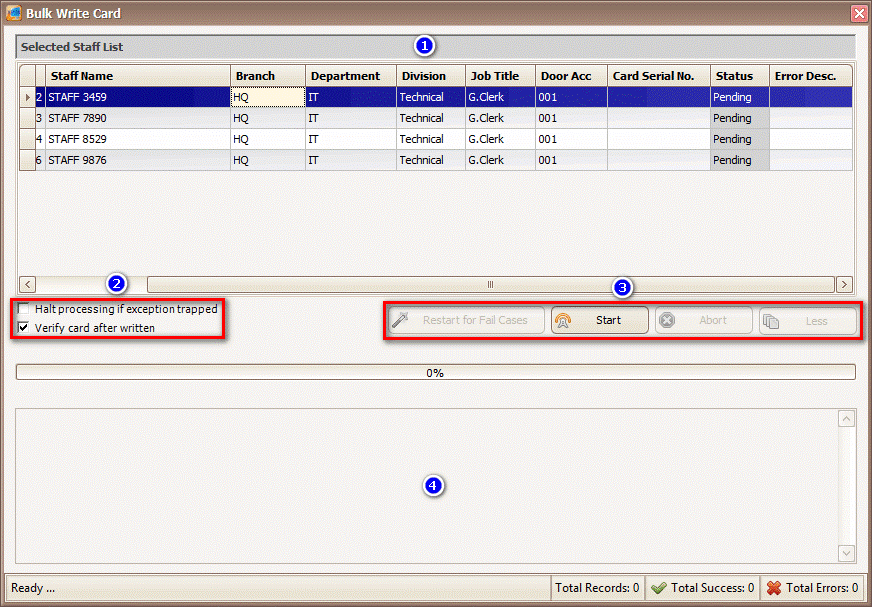This screenshot has height=607, width=872.
Task: Click the green Total Success checkmark icon
Action: pos(658,588)
